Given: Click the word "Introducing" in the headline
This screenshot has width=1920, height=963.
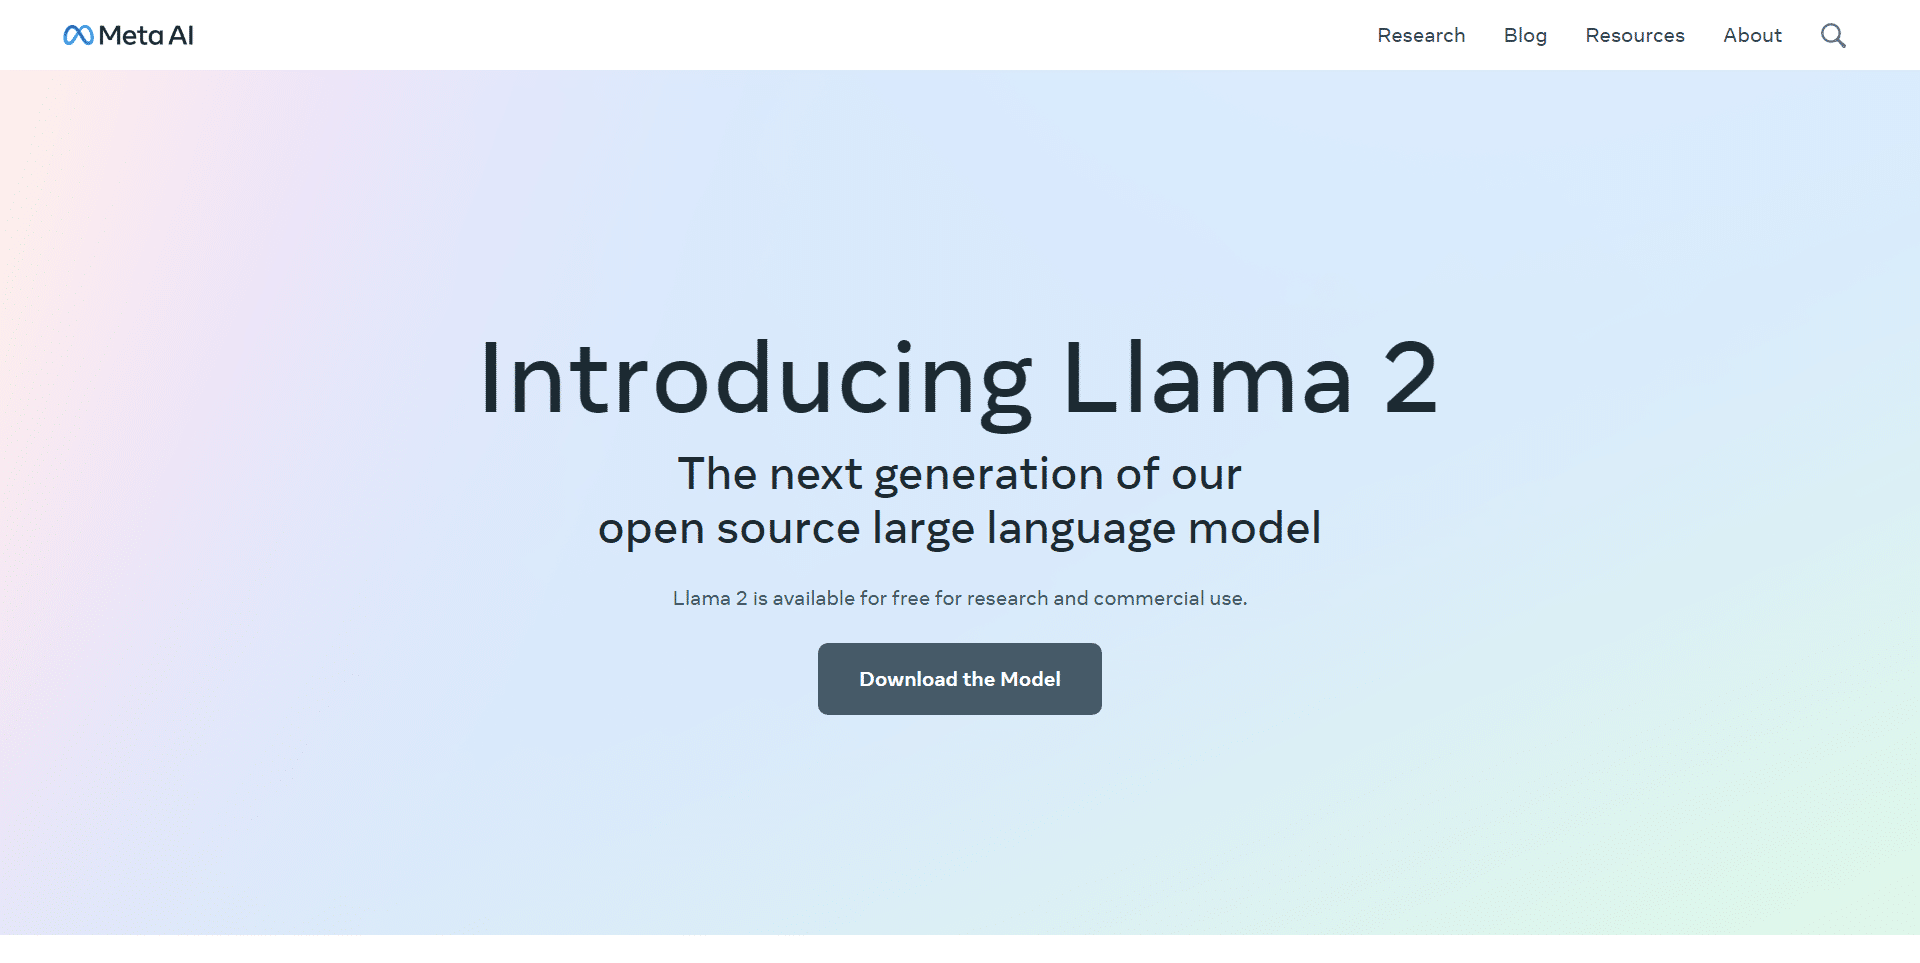Looking at the screenshot, I should coord(755,379).
